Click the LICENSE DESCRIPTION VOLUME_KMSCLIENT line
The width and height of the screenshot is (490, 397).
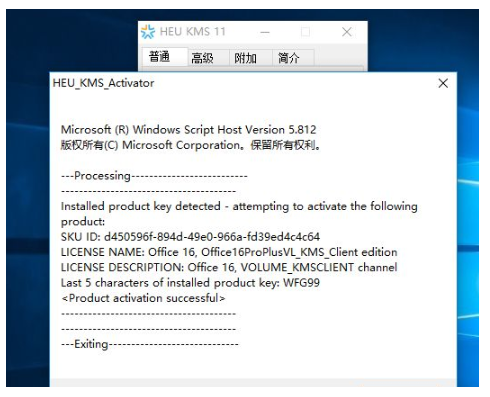[x=229, y=268]
